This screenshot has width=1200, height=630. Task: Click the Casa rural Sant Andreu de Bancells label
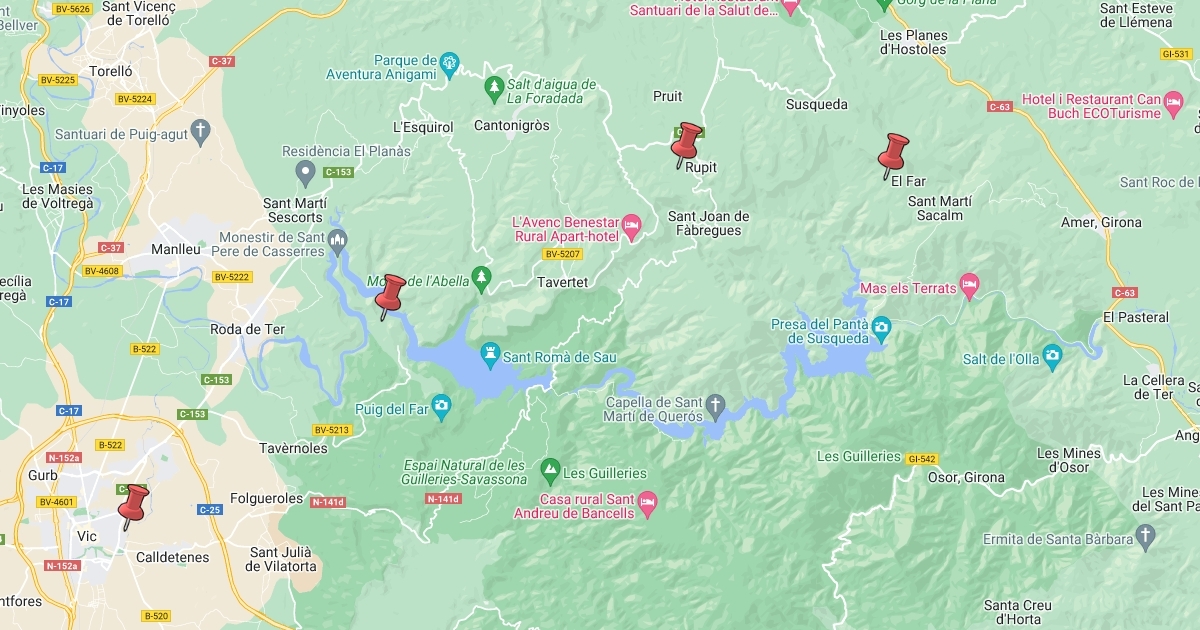click(x=587, y=506)
